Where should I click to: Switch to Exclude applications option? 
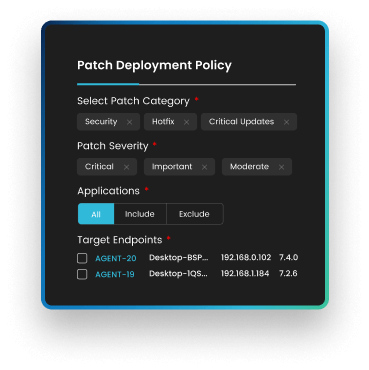pyautogui.click(x=194, y=214)
